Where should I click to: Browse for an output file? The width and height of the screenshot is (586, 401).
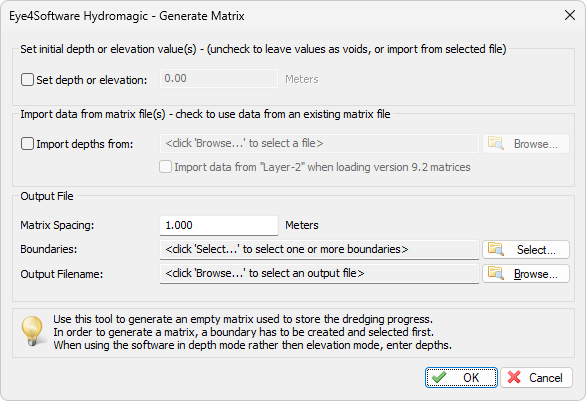point(526,274)
